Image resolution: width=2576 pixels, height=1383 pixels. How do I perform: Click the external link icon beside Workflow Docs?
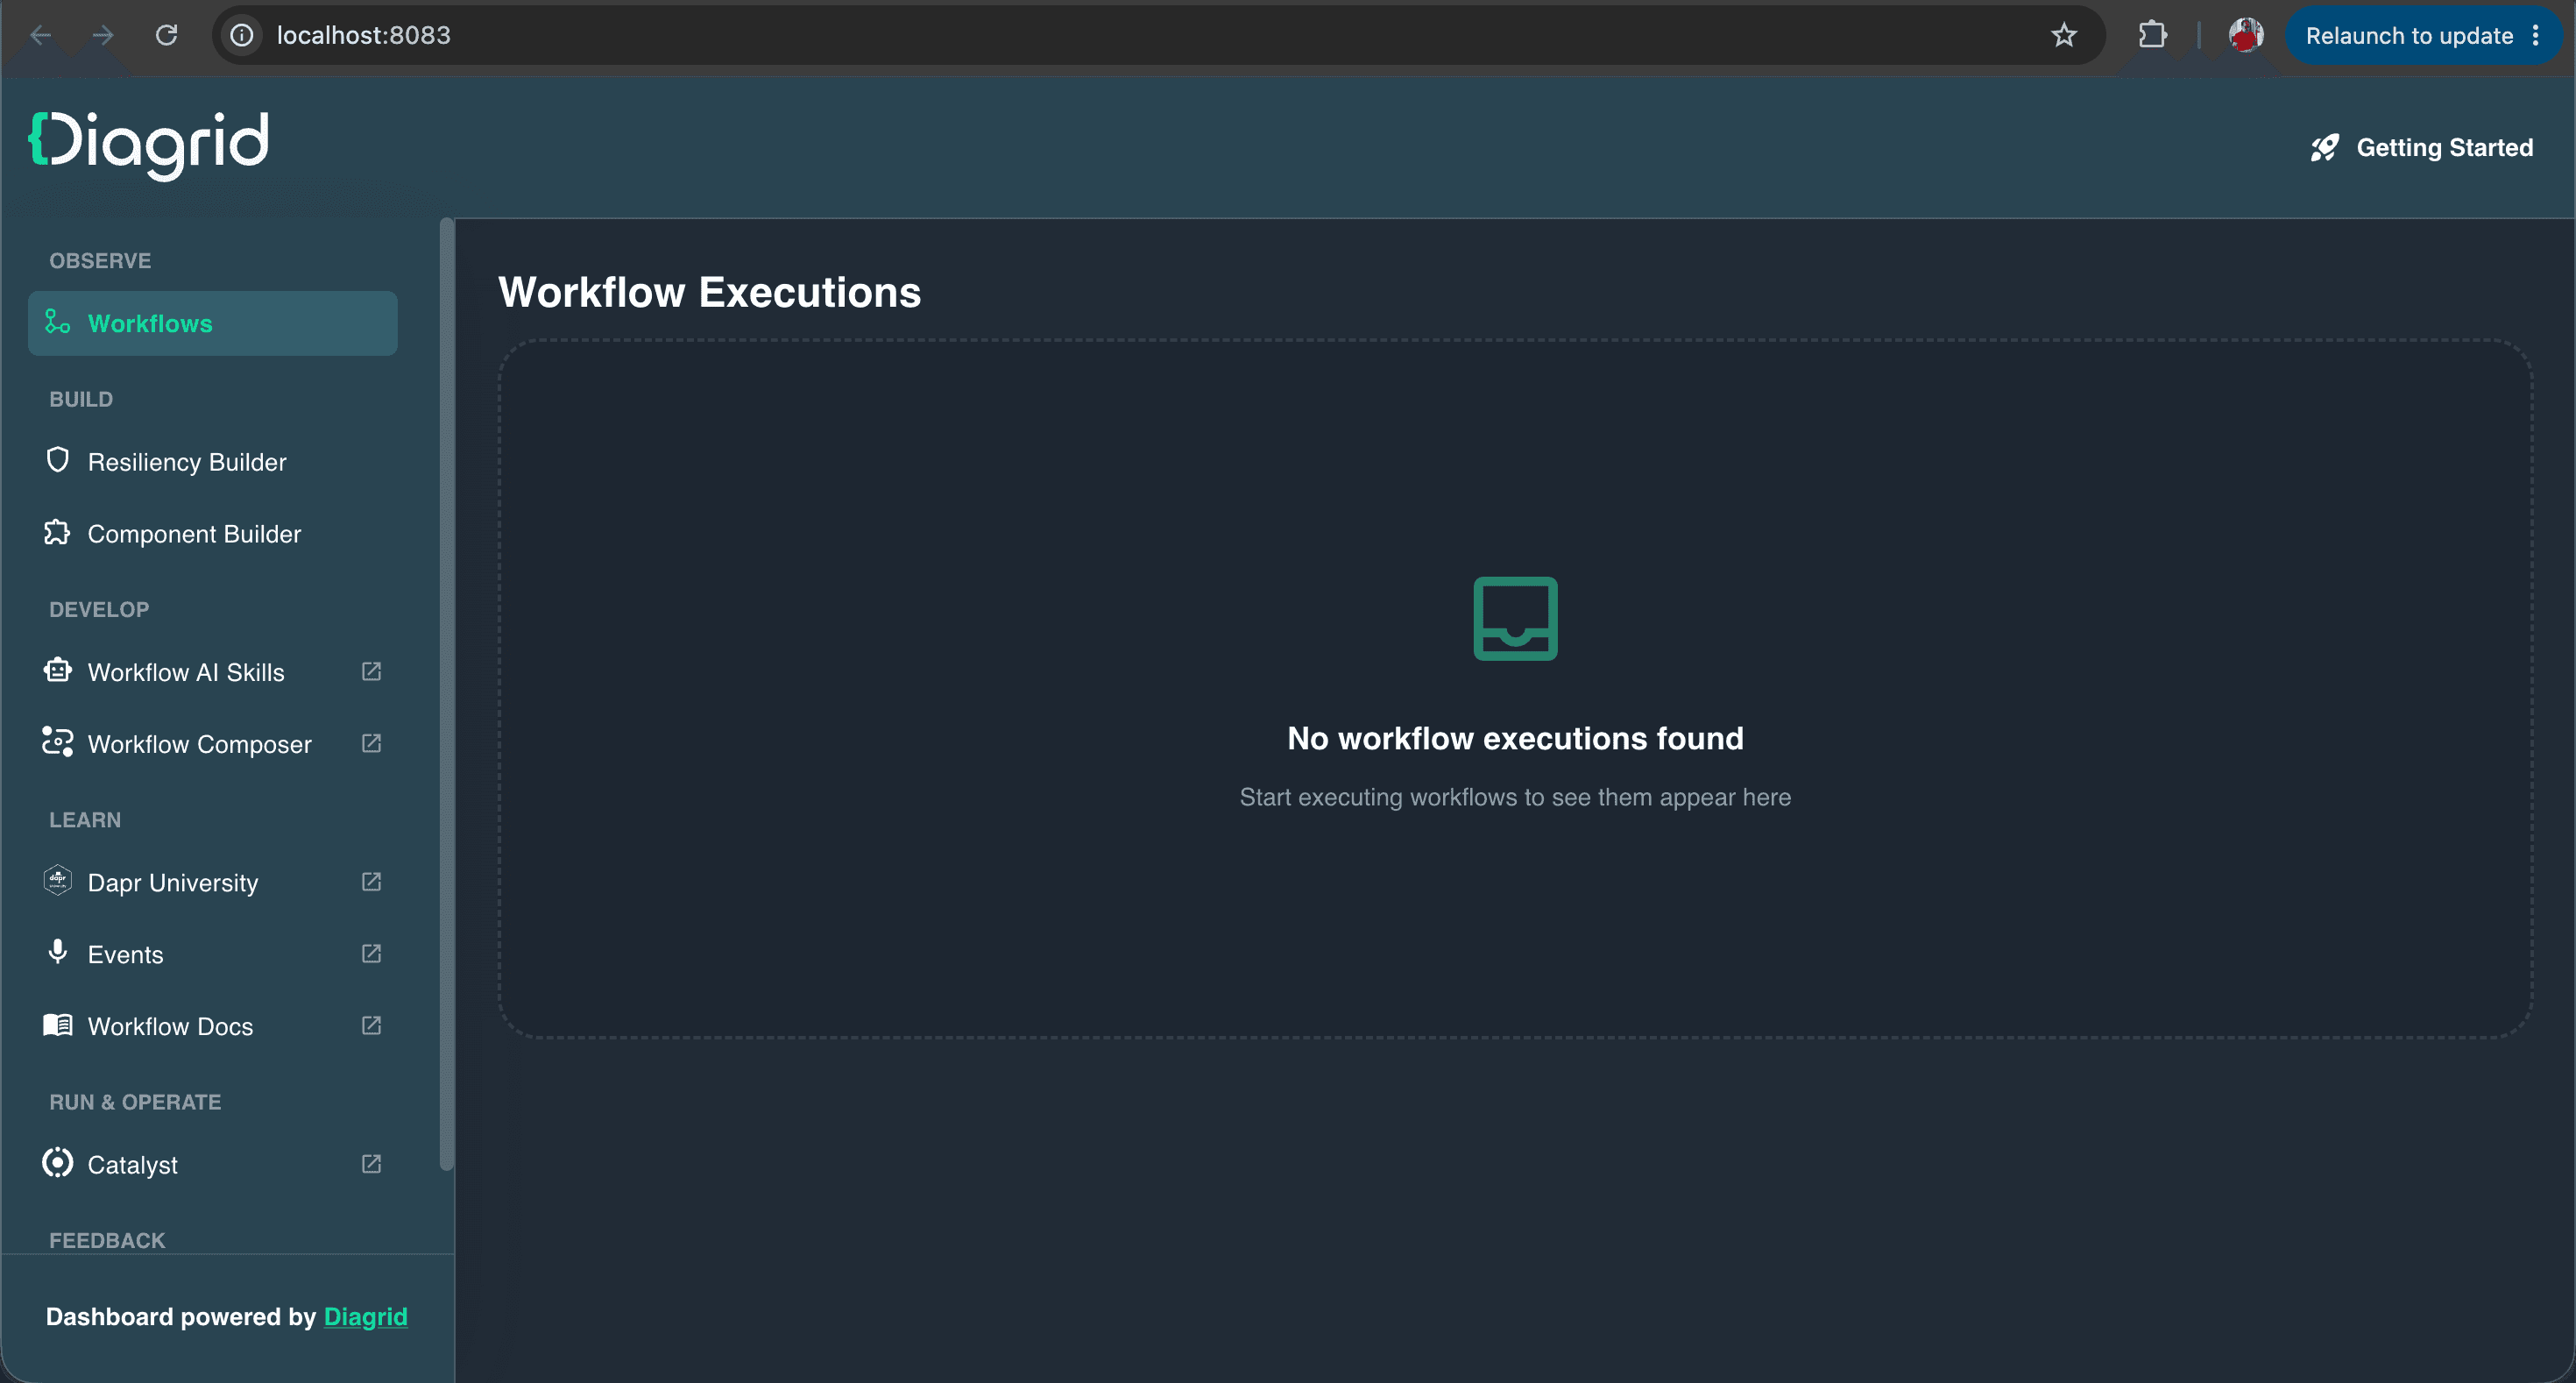coord(371,1025)
